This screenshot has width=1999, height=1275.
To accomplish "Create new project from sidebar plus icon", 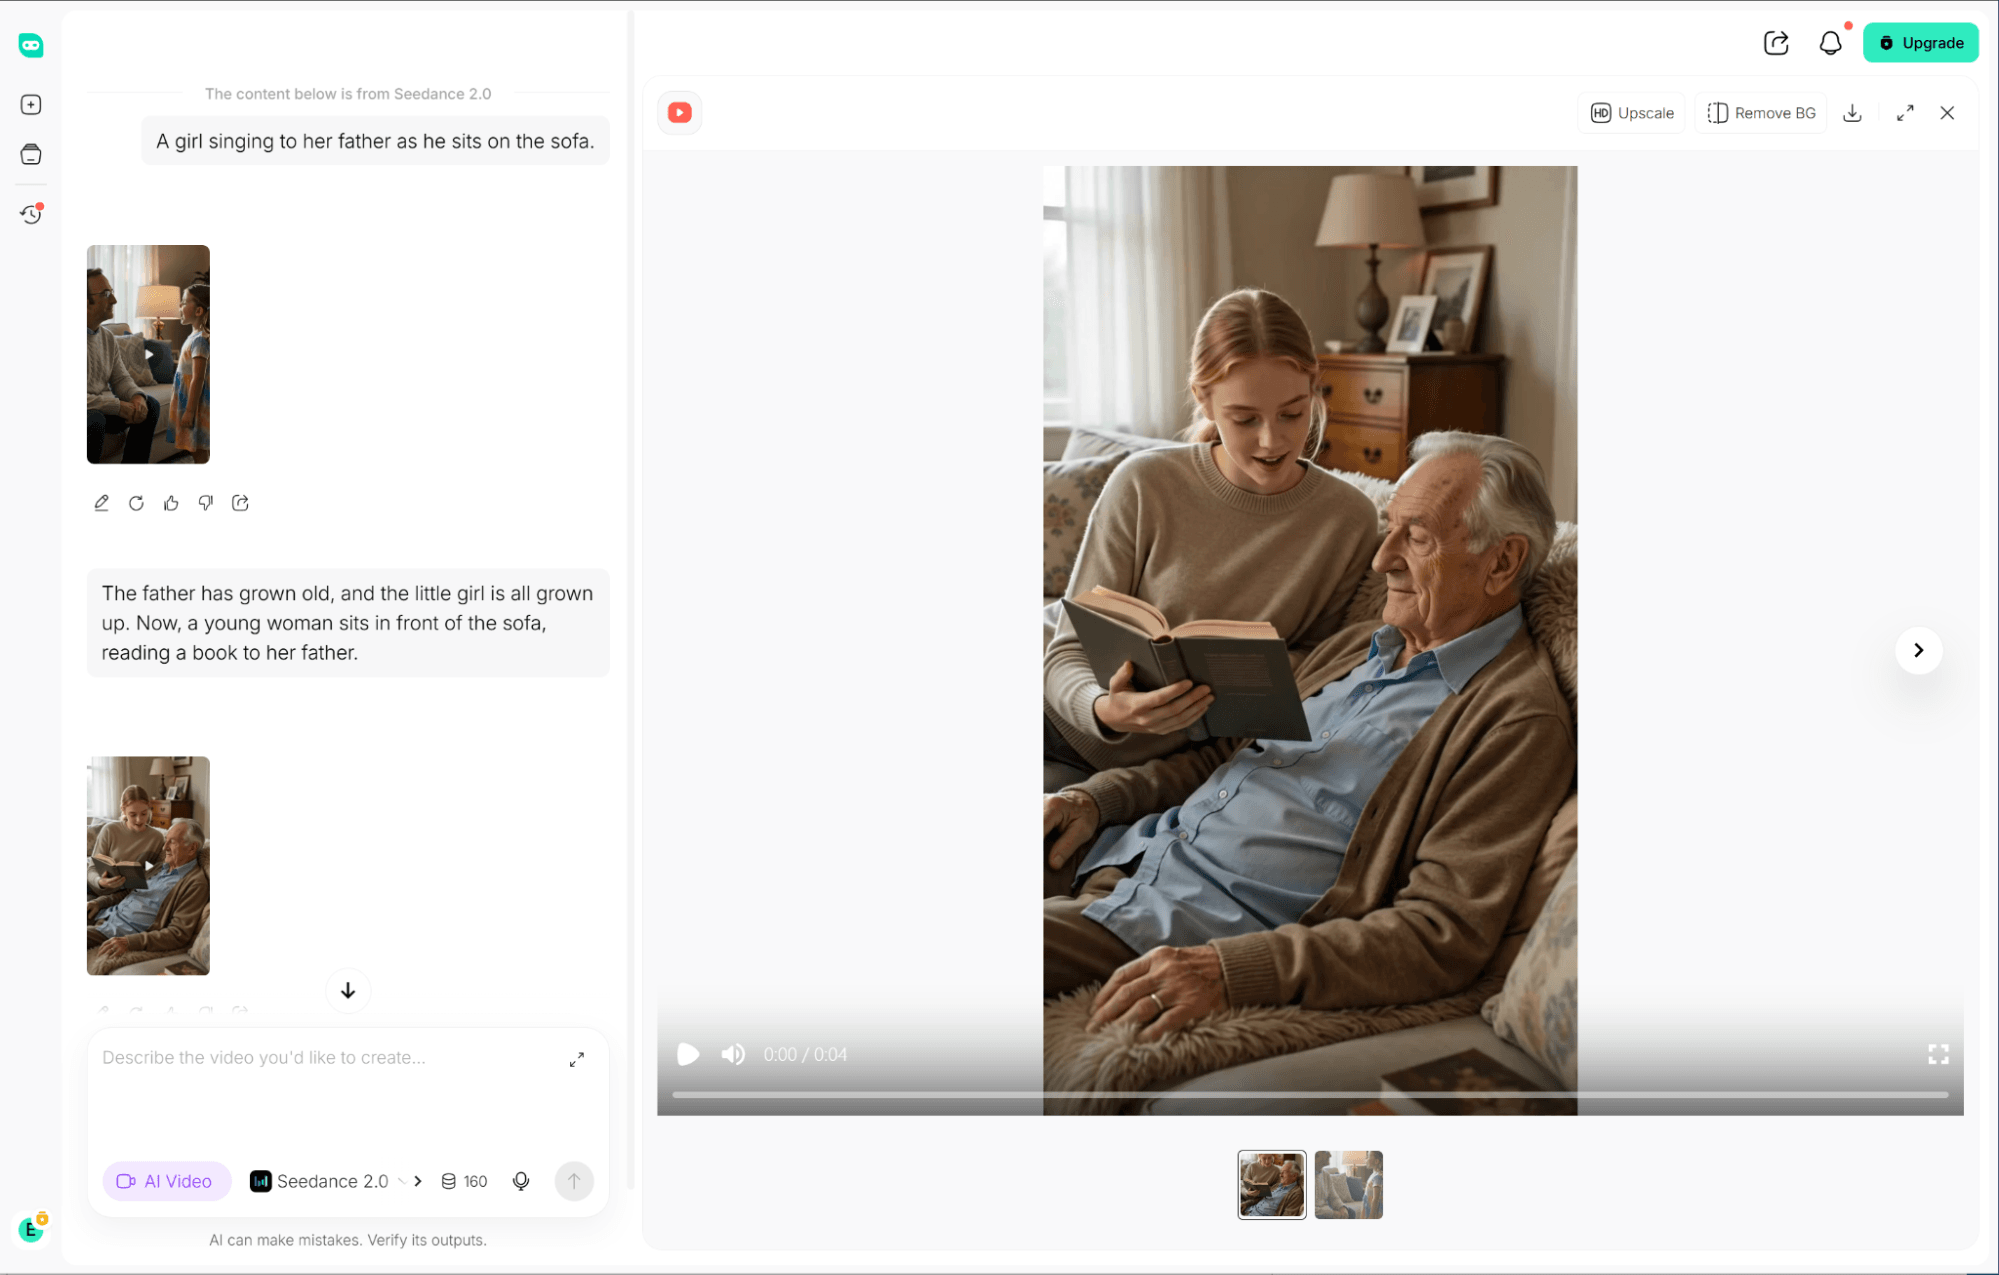I will tap(31, 105).
